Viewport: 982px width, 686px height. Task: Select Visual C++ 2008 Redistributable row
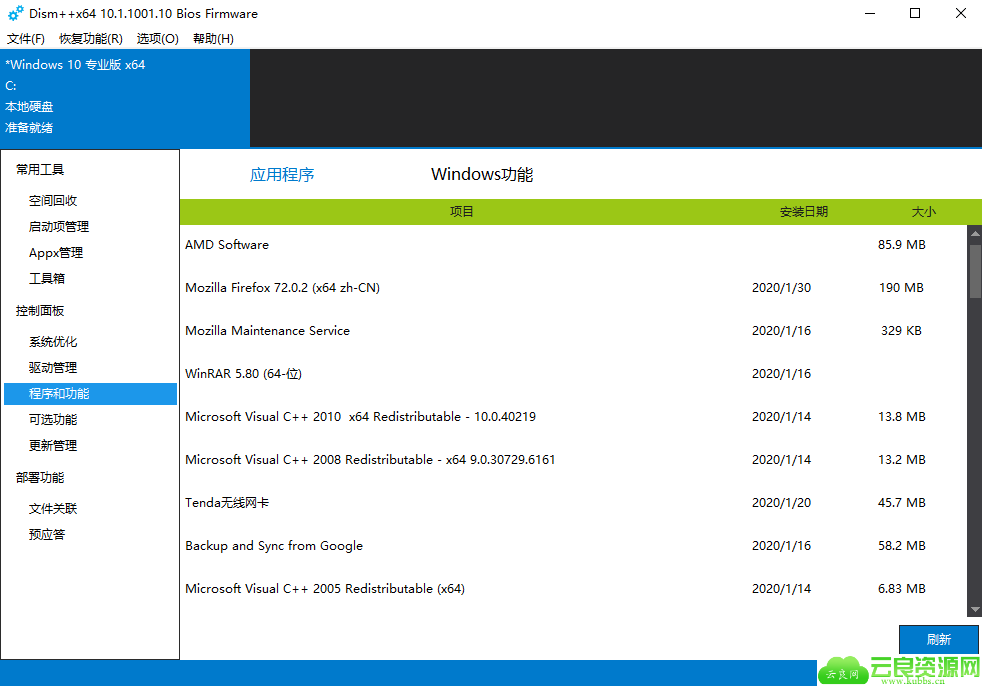tap(573, 460)
